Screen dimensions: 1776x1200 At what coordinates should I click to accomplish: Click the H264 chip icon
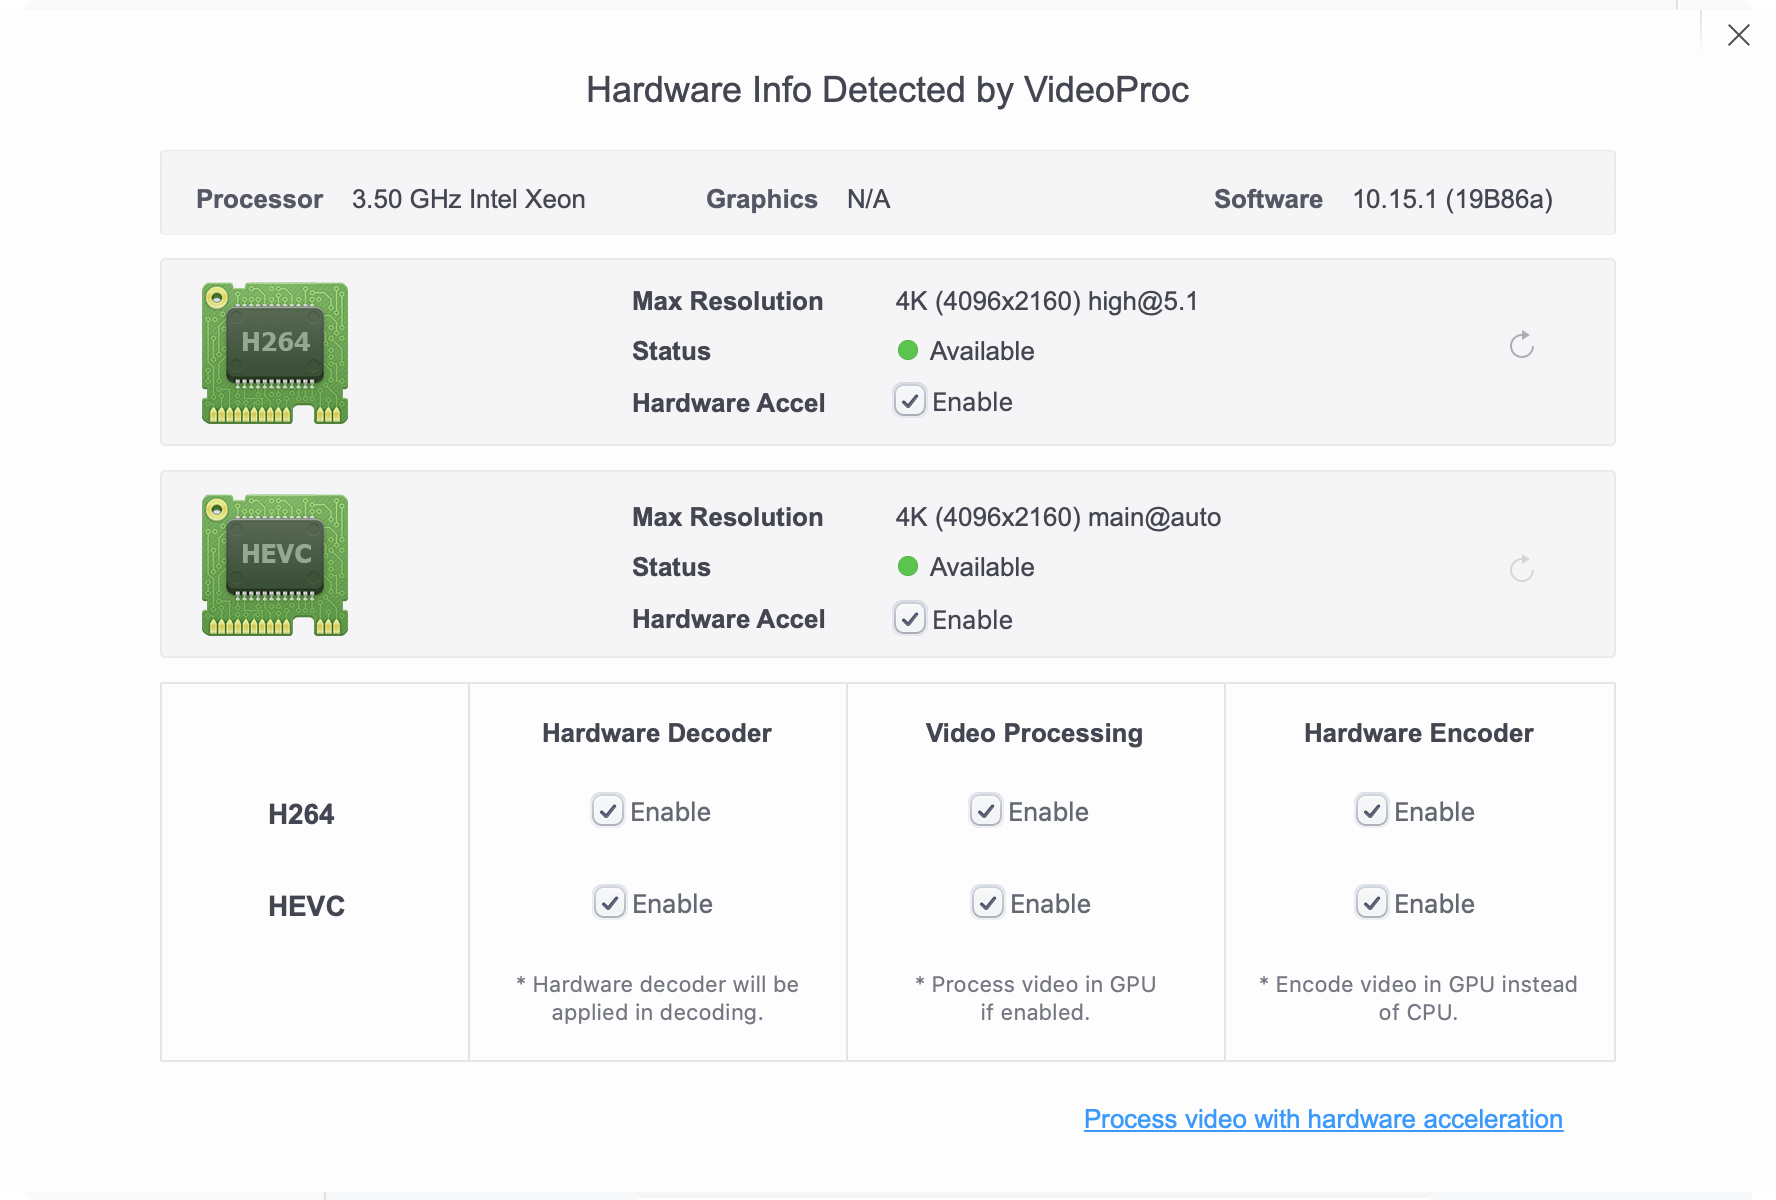[x=275, y=353]
